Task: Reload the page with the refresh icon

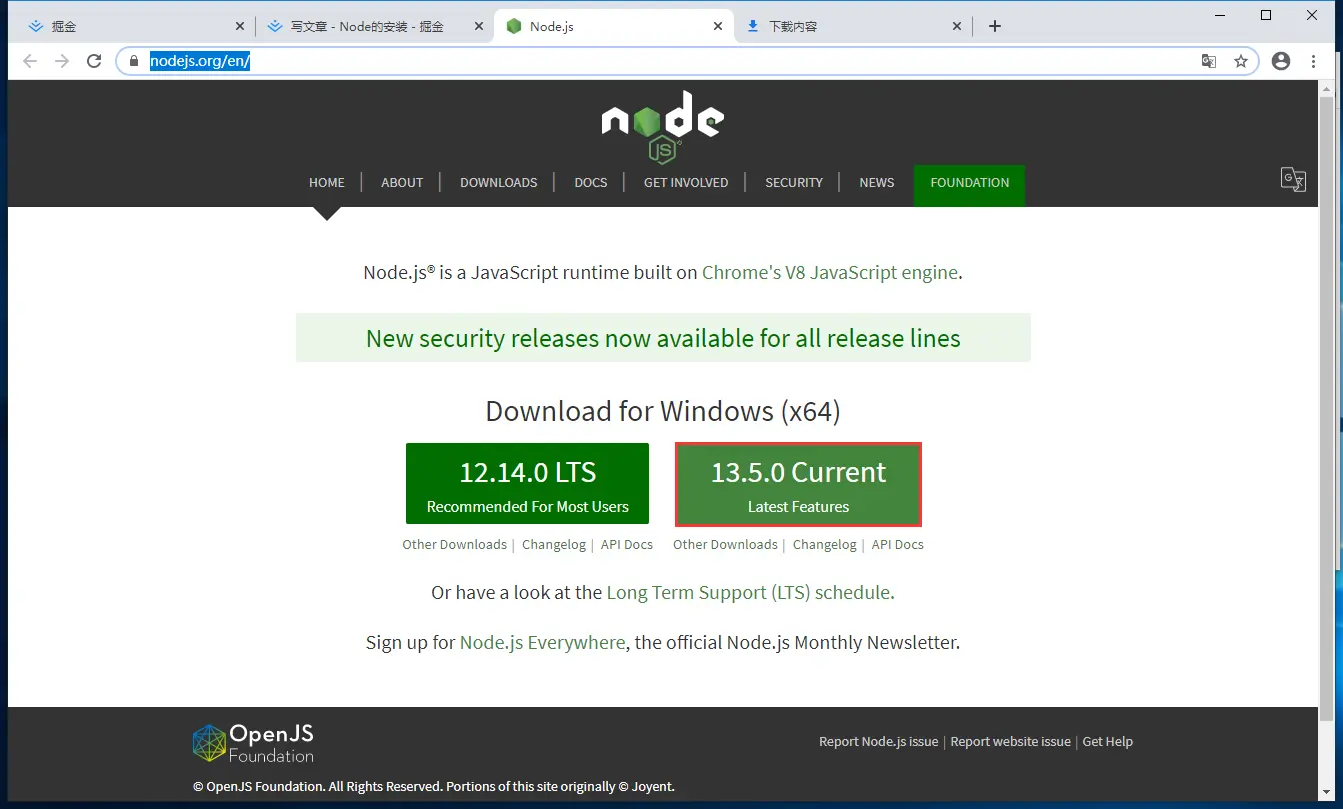Action: (x=94, y=61)
